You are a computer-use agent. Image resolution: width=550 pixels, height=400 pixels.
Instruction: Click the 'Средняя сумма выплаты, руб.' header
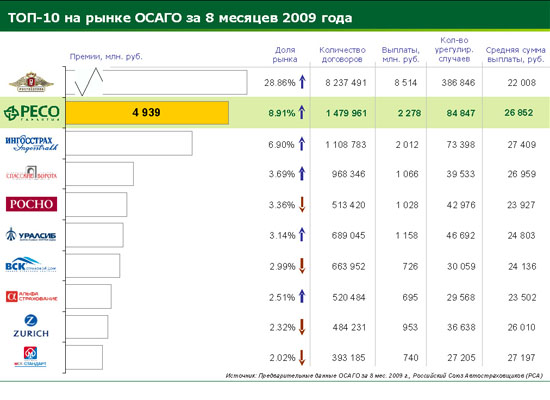pos(516,55)
